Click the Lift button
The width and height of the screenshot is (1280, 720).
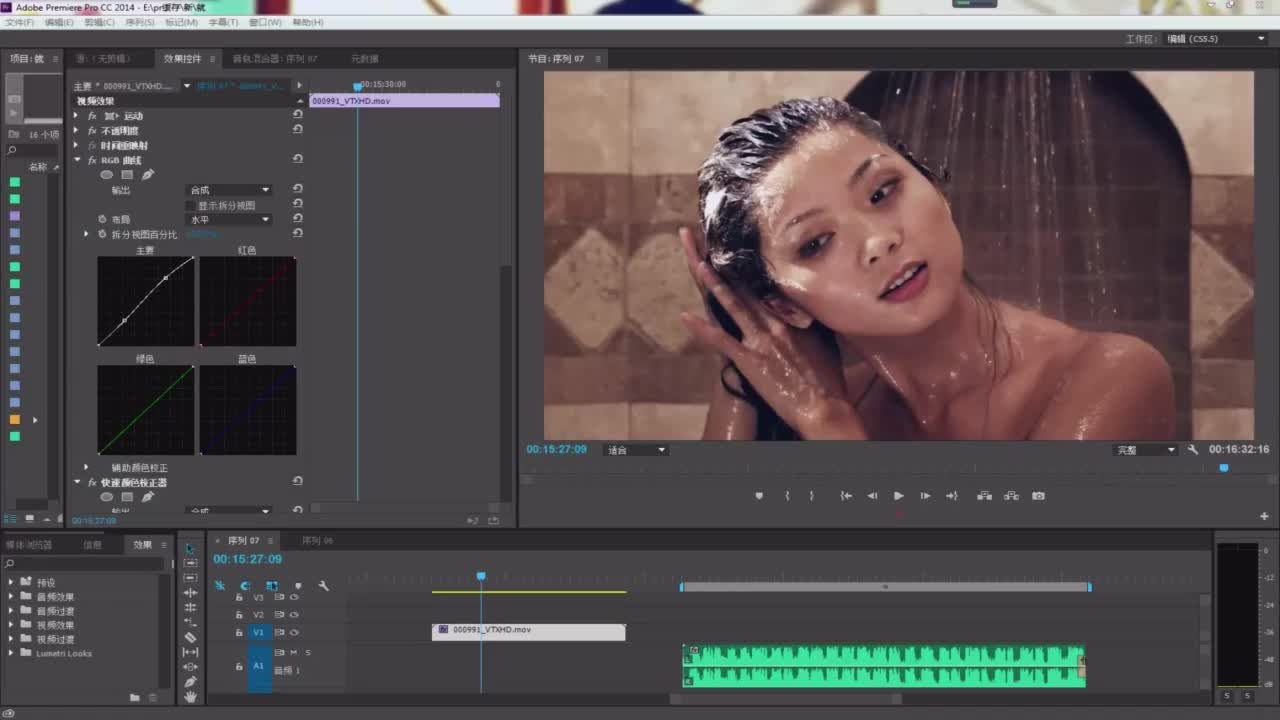tap(984, 496)
